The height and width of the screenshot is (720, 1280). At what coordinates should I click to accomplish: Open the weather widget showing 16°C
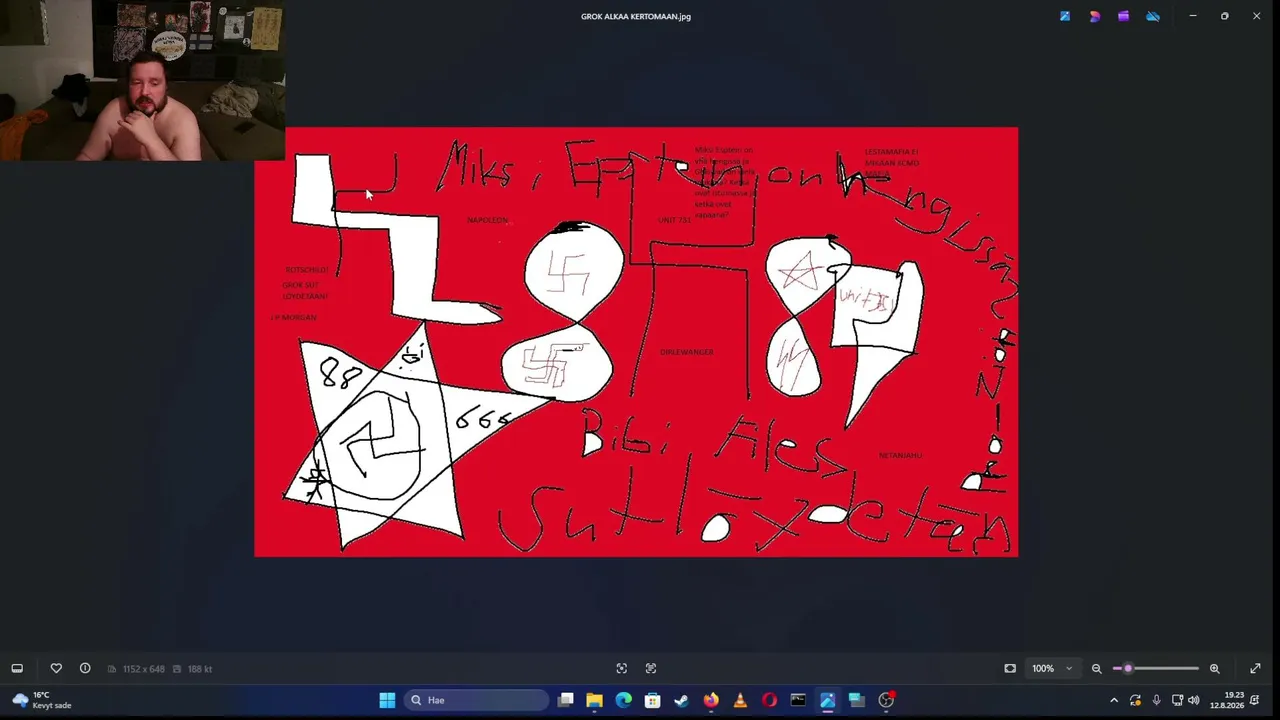(x=40, y=700)
